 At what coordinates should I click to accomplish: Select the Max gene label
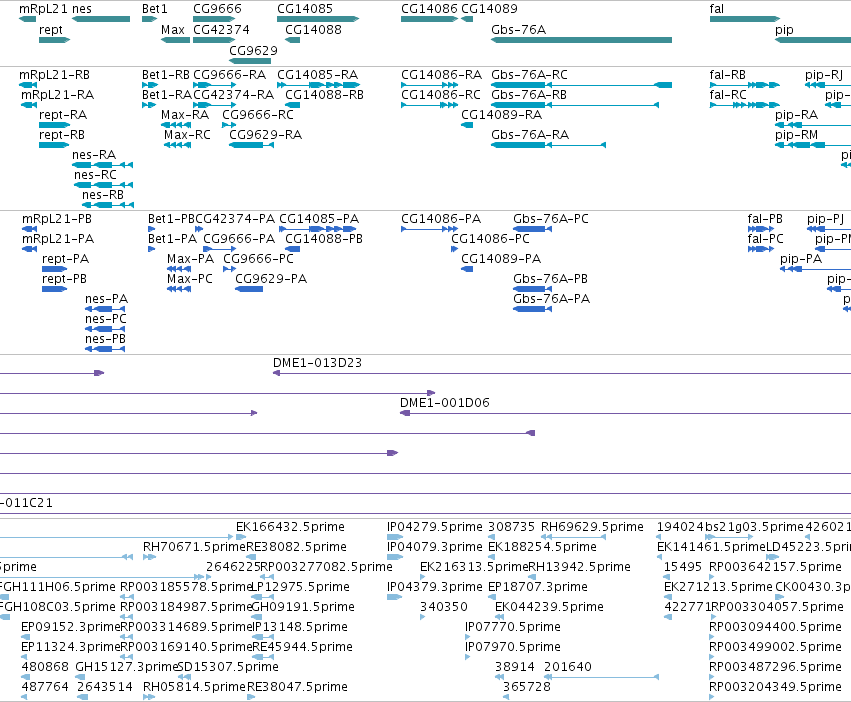click(x=173, y=30)
